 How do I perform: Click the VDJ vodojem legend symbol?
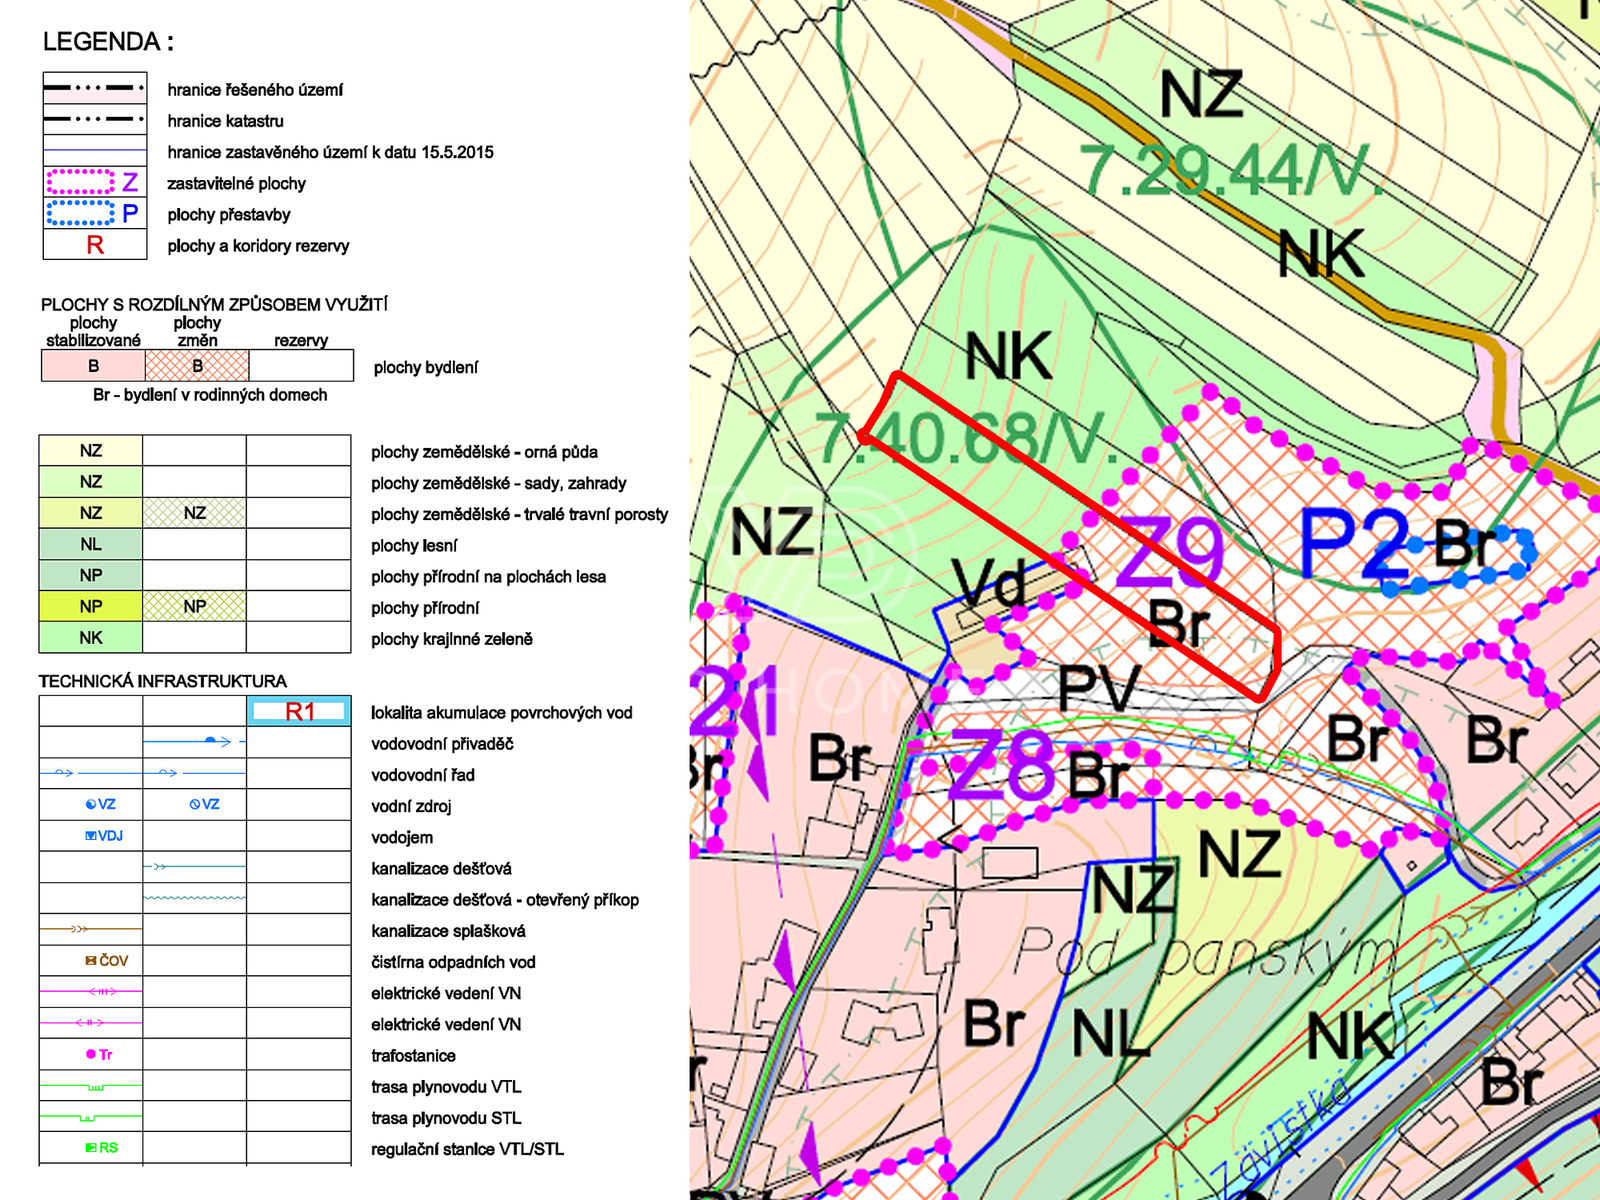pyautogui.click(x=104, y=835)
